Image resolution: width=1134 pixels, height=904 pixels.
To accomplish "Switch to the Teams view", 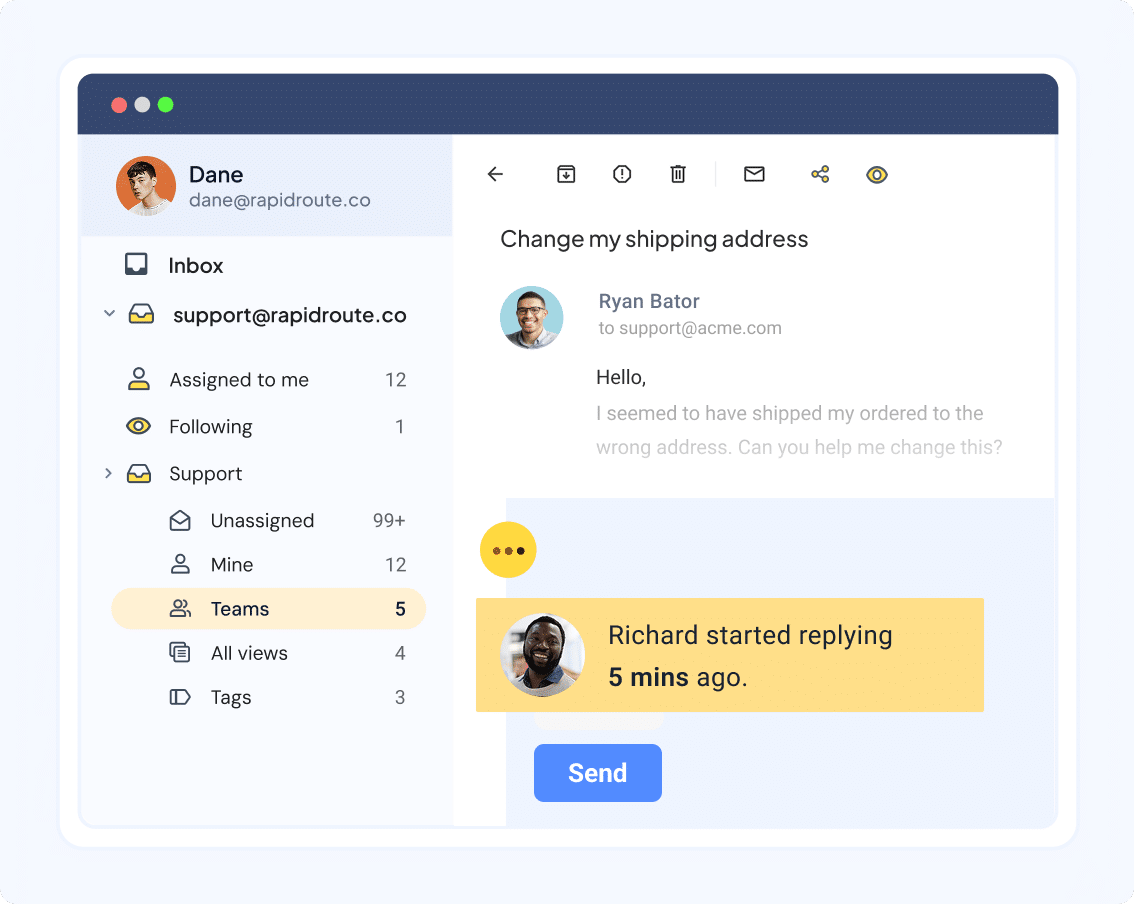I will 239,608.
